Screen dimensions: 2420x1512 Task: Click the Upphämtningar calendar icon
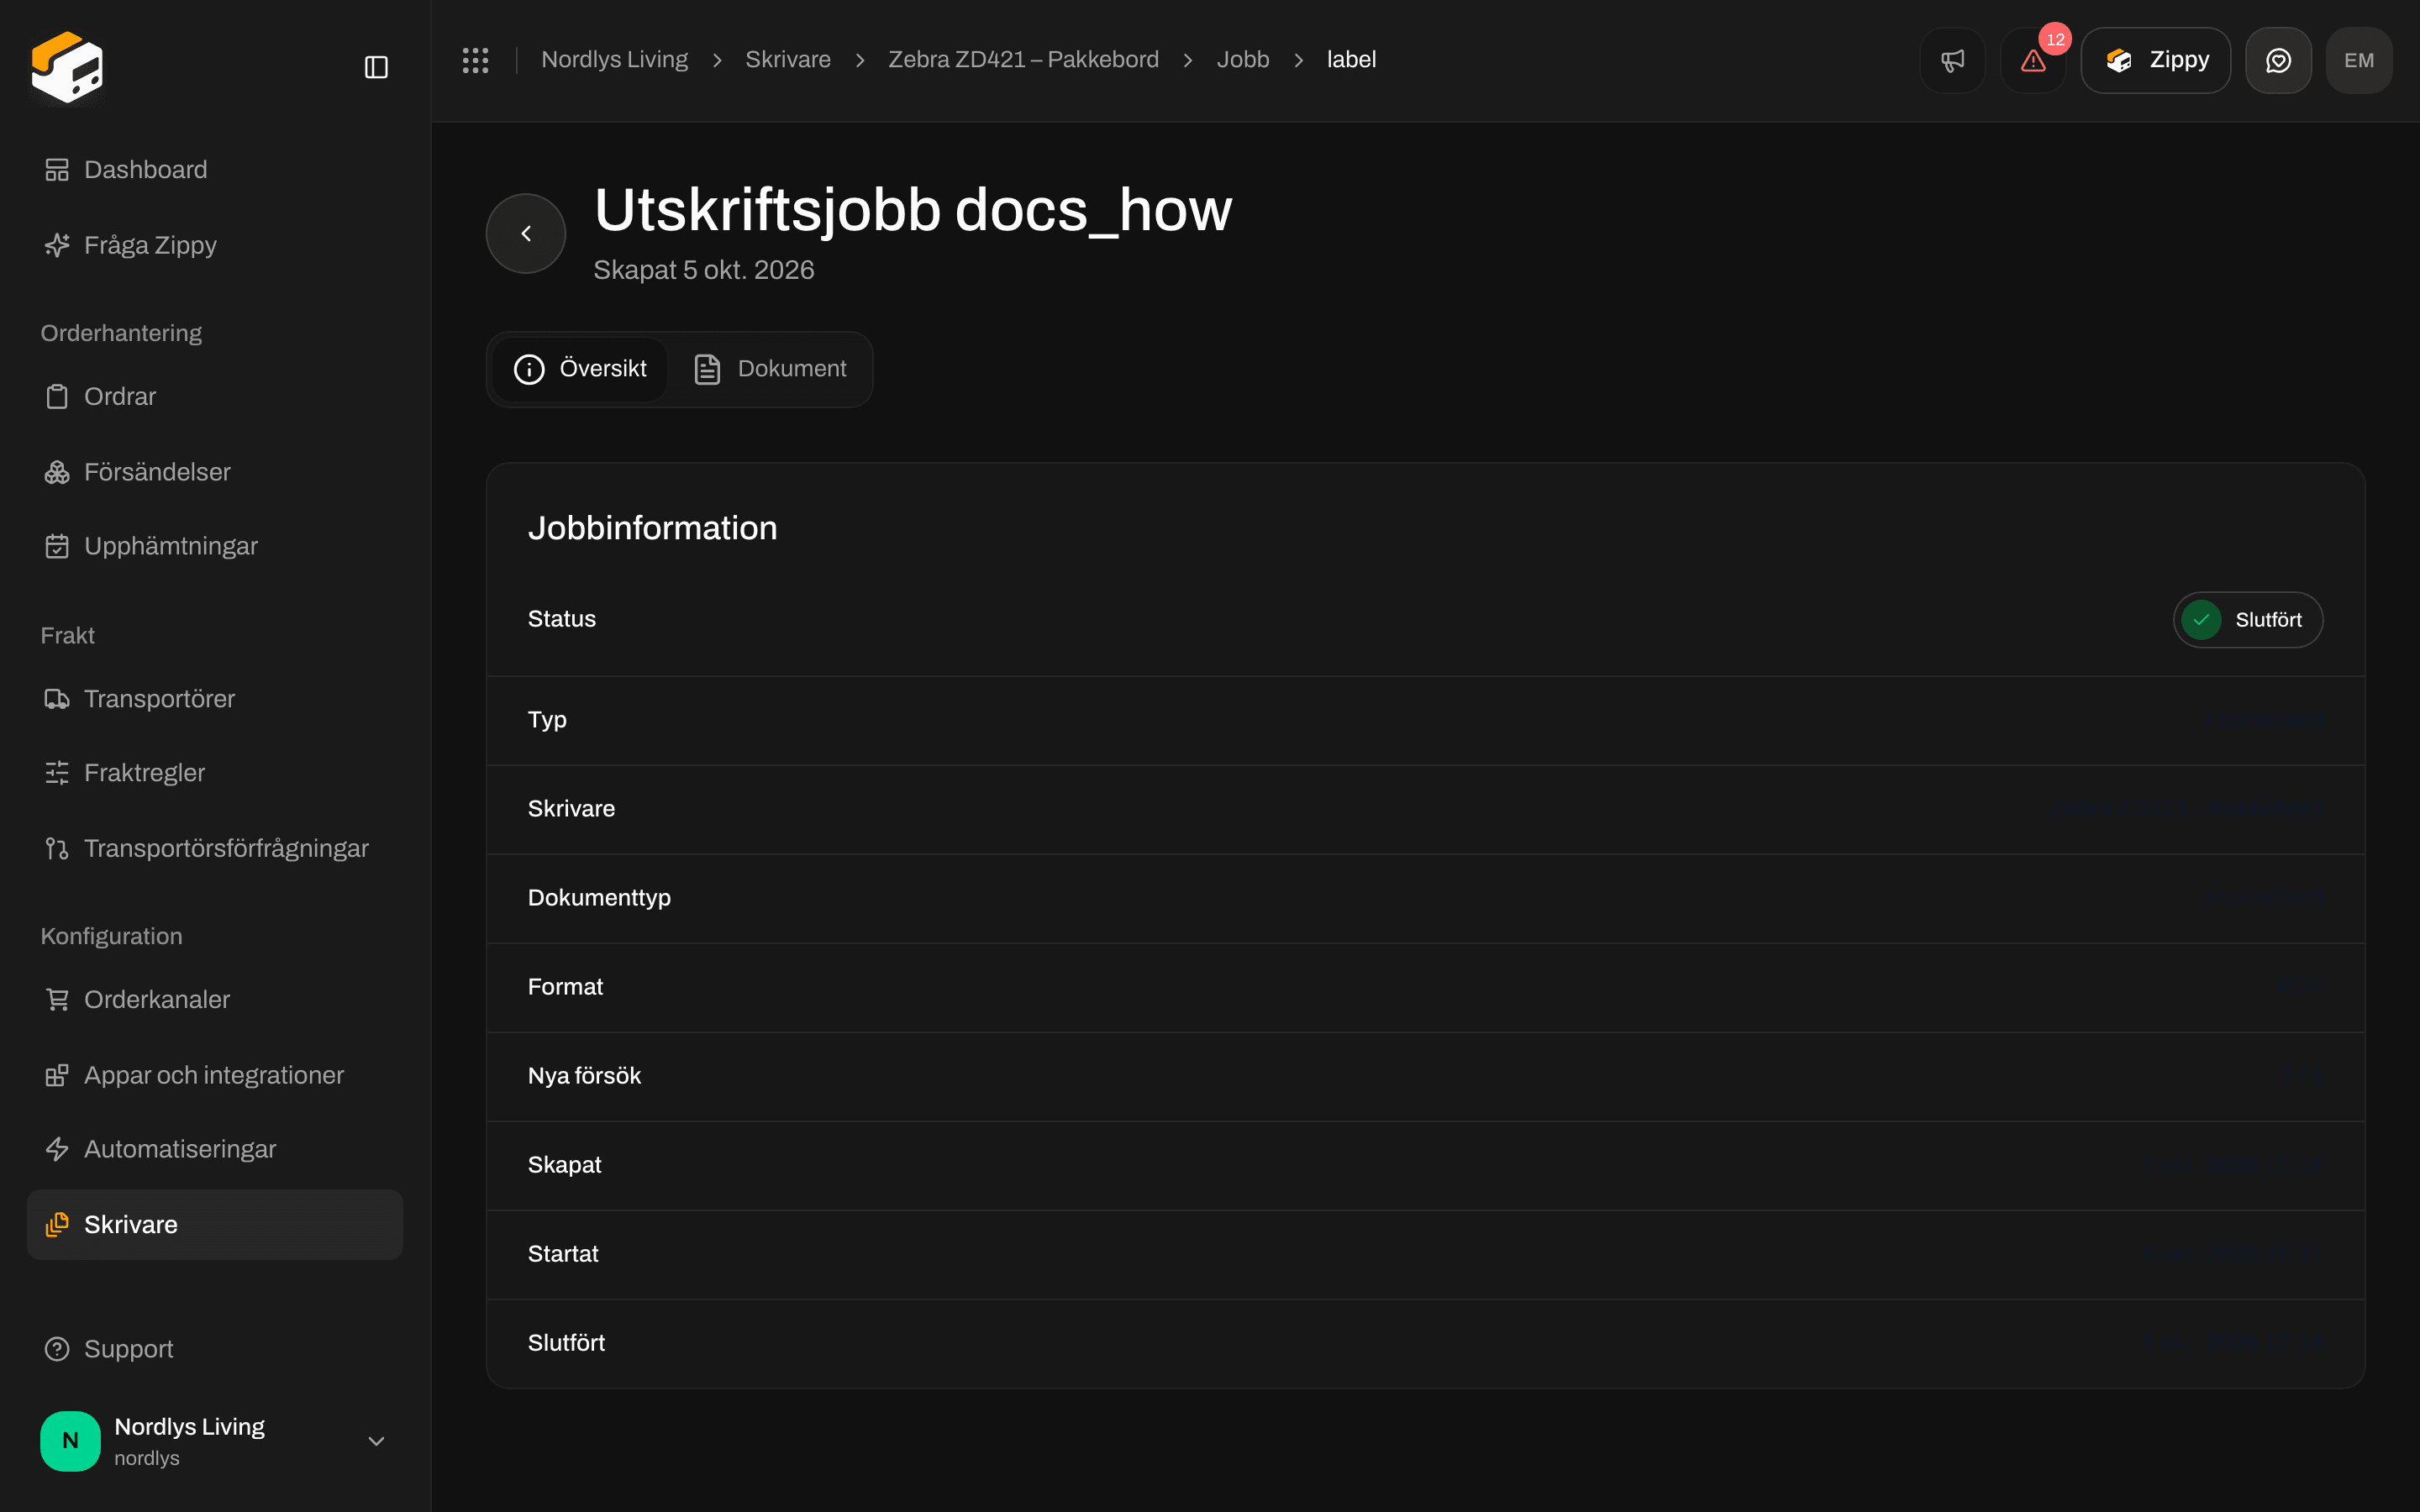click(x=57, y=546)
